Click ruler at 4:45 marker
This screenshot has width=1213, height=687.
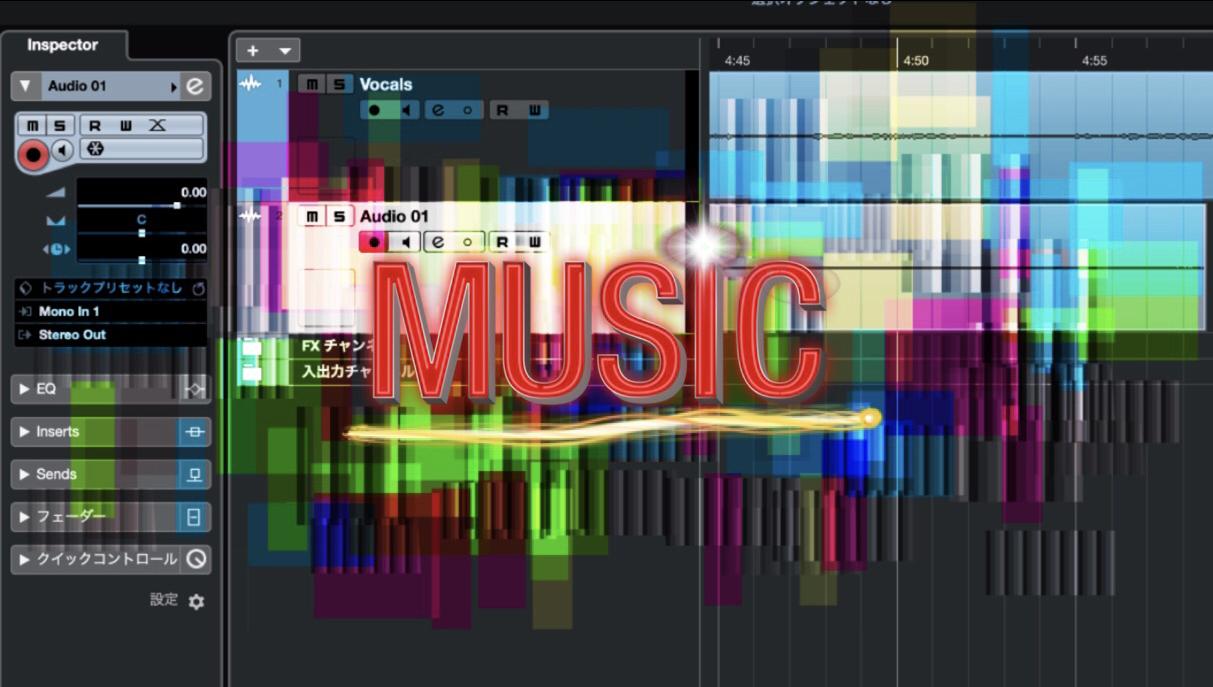click(738, 60)
